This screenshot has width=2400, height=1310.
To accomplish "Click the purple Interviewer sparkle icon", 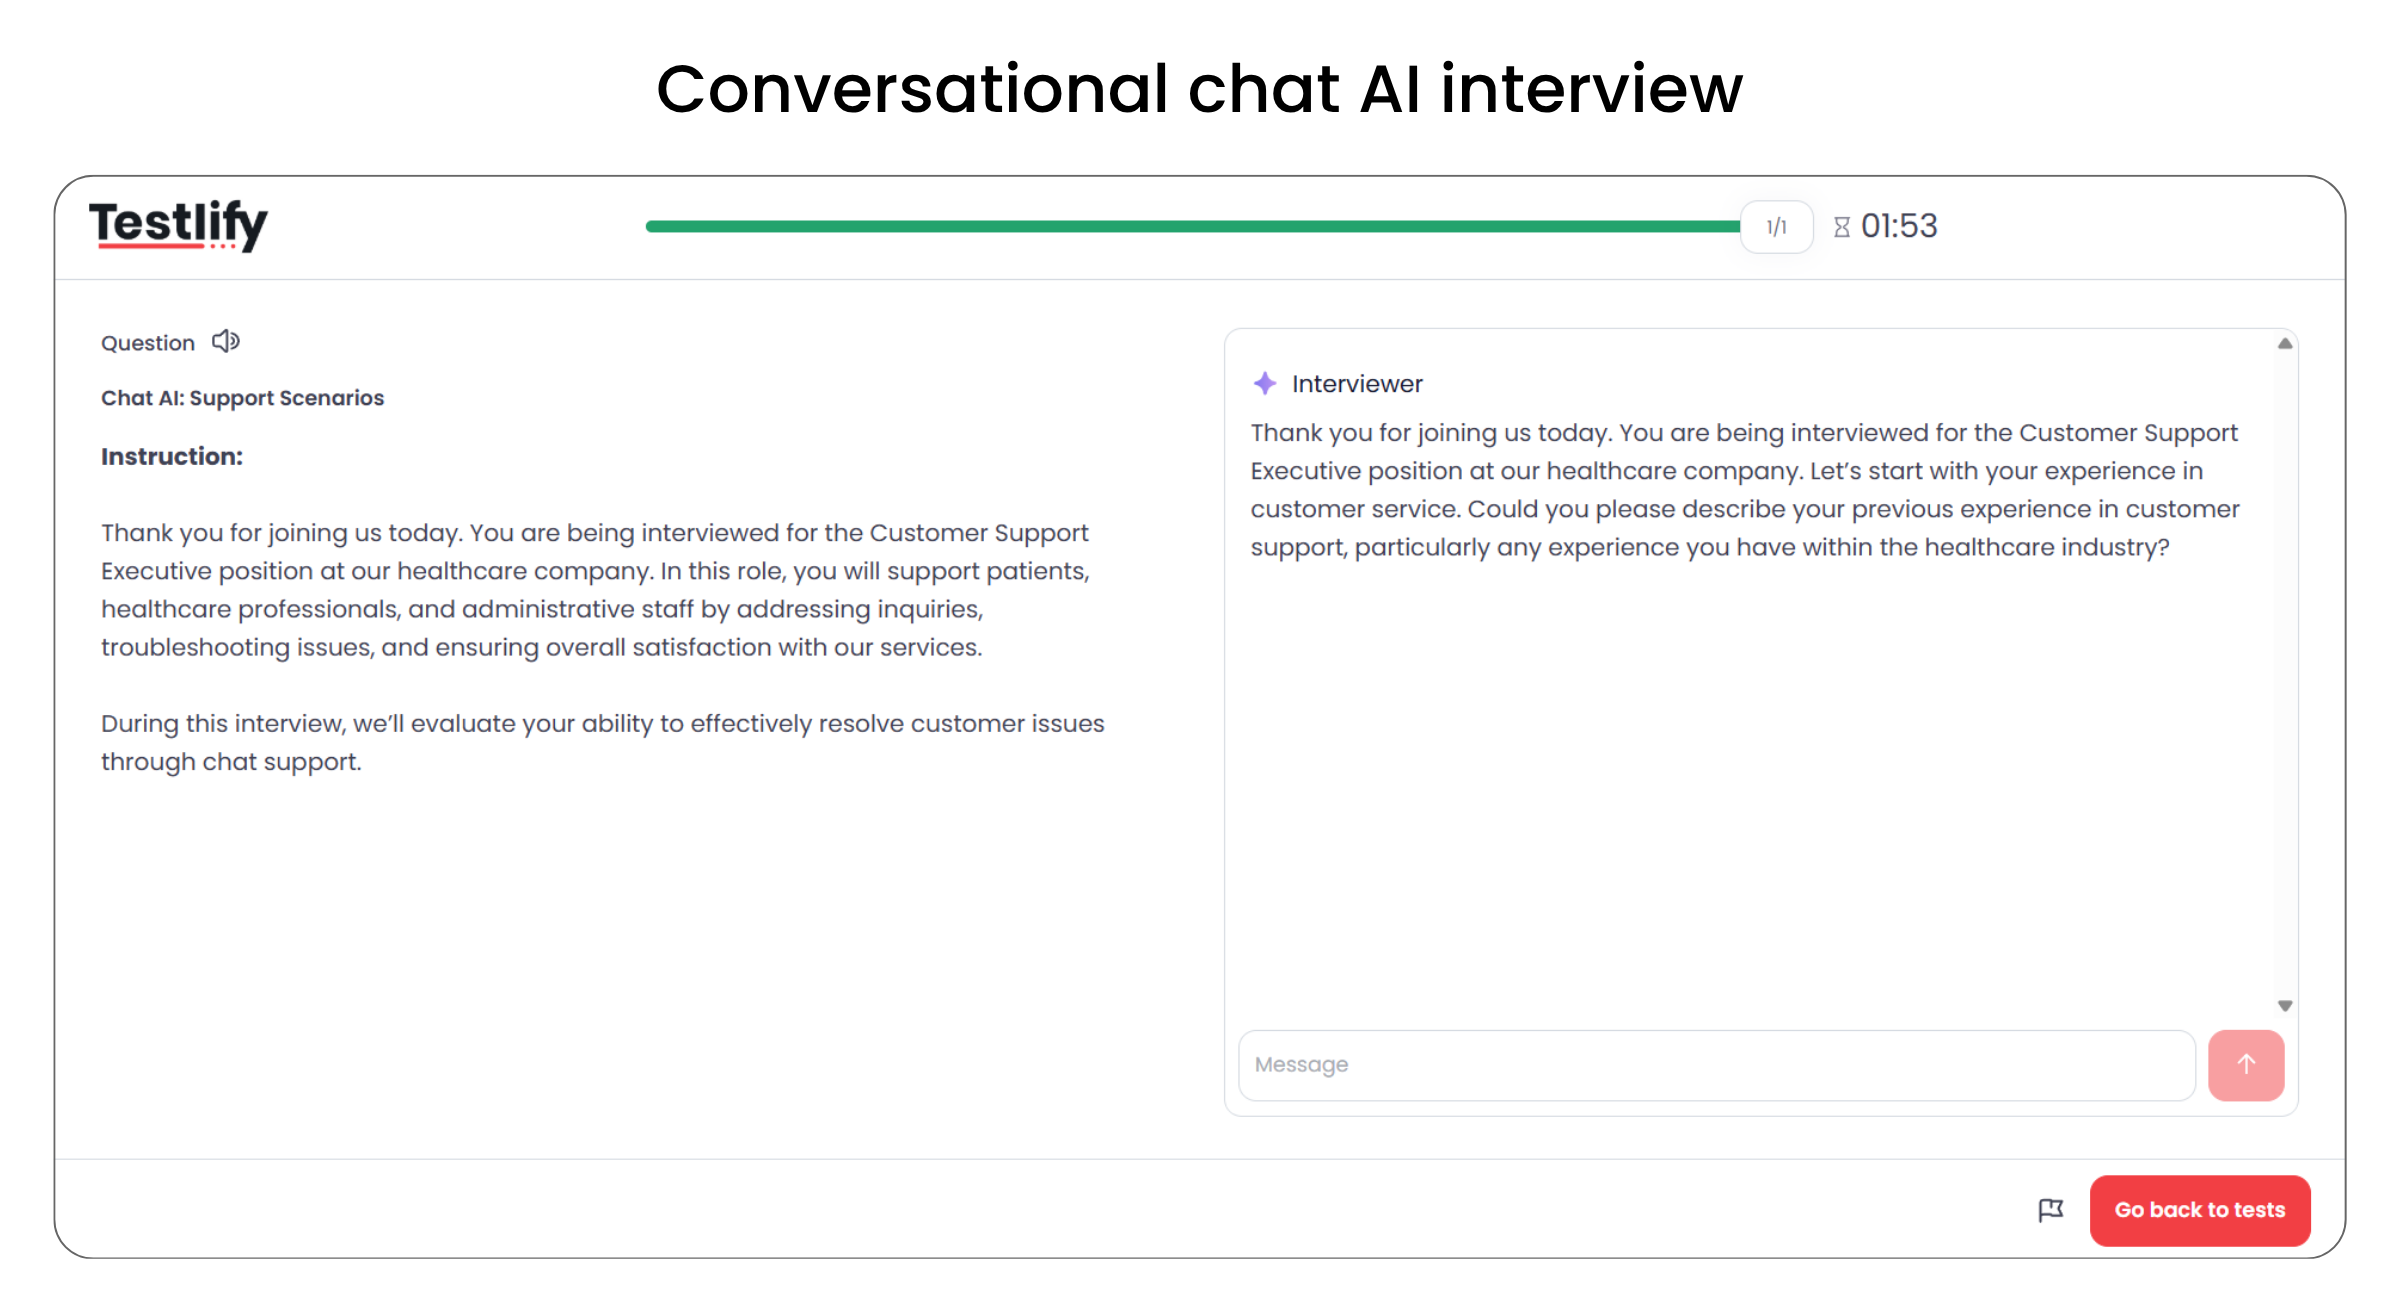I will pyautogui.click(x=1265, y=383).
